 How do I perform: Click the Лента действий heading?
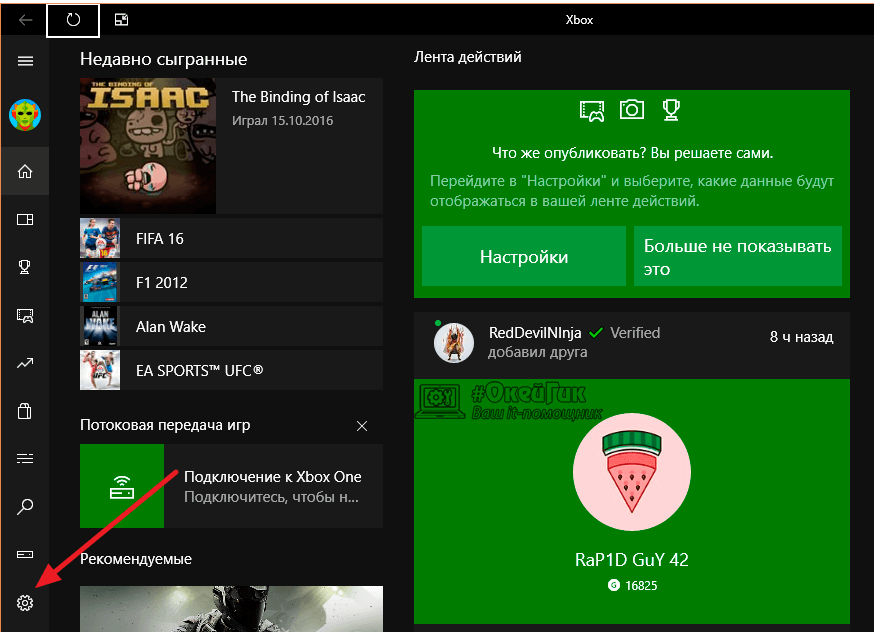pyautogui.click(x=468, y=57)
